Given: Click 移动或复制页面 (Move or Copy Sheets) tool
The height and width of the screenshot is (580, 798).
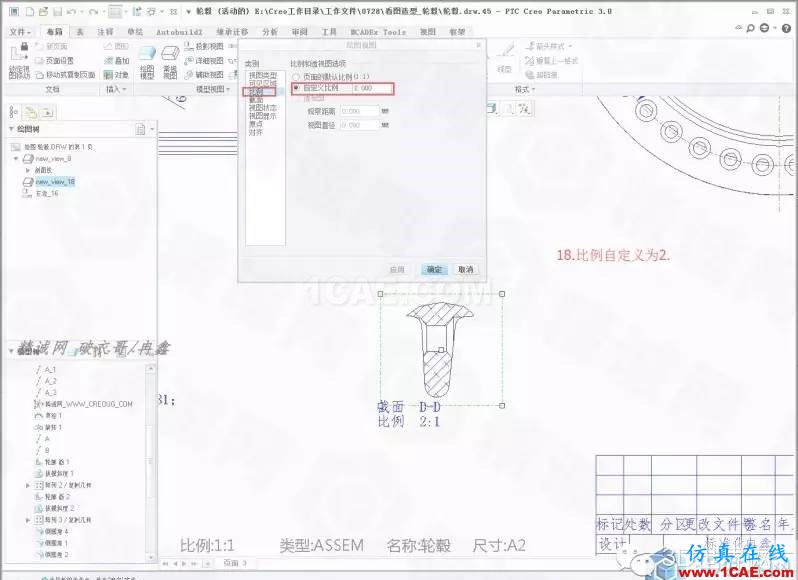Looking at the screenshot, I should 65,75.
